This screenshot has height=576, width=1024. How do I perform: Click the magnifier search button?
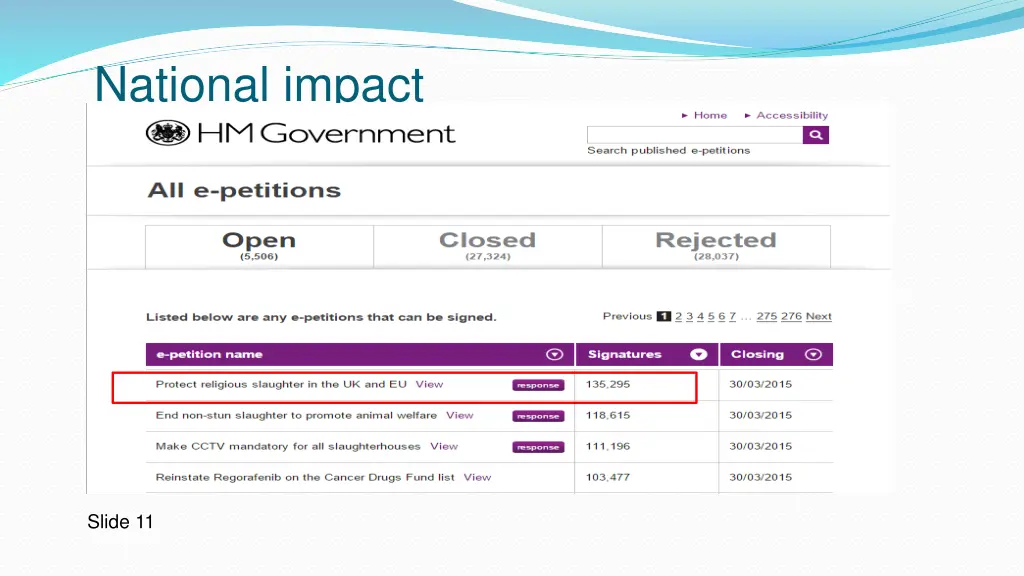[816, 135]
